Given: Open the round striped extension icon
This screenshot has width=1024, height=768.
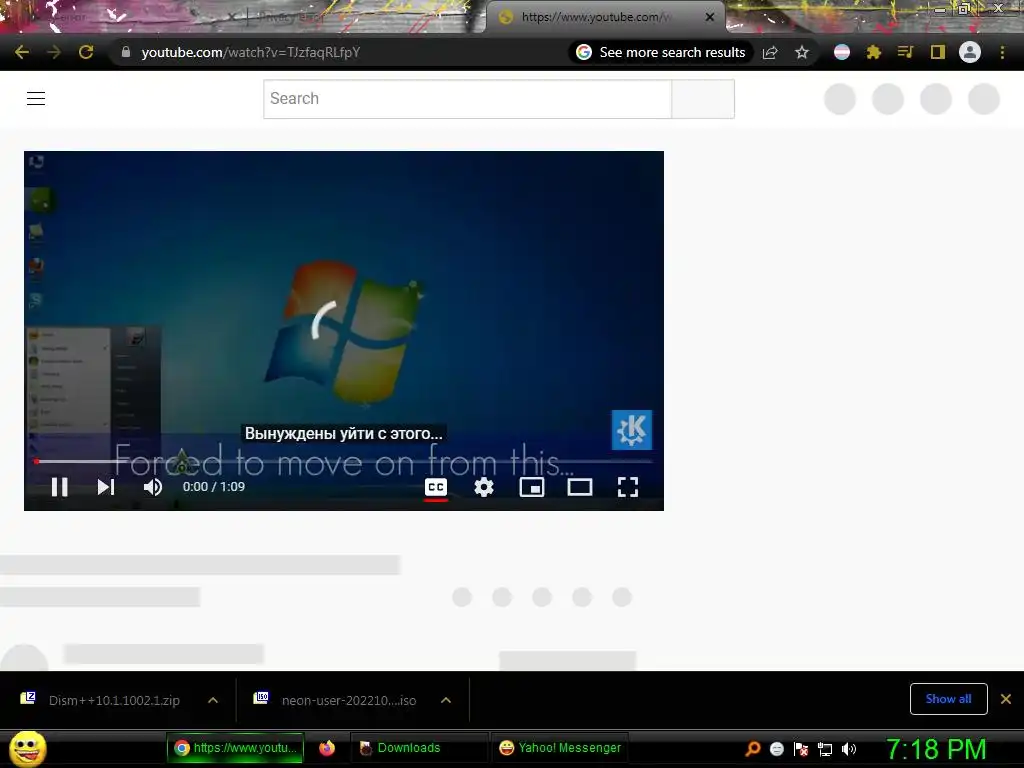Looking at the screenshot, I should coord(842,52).
